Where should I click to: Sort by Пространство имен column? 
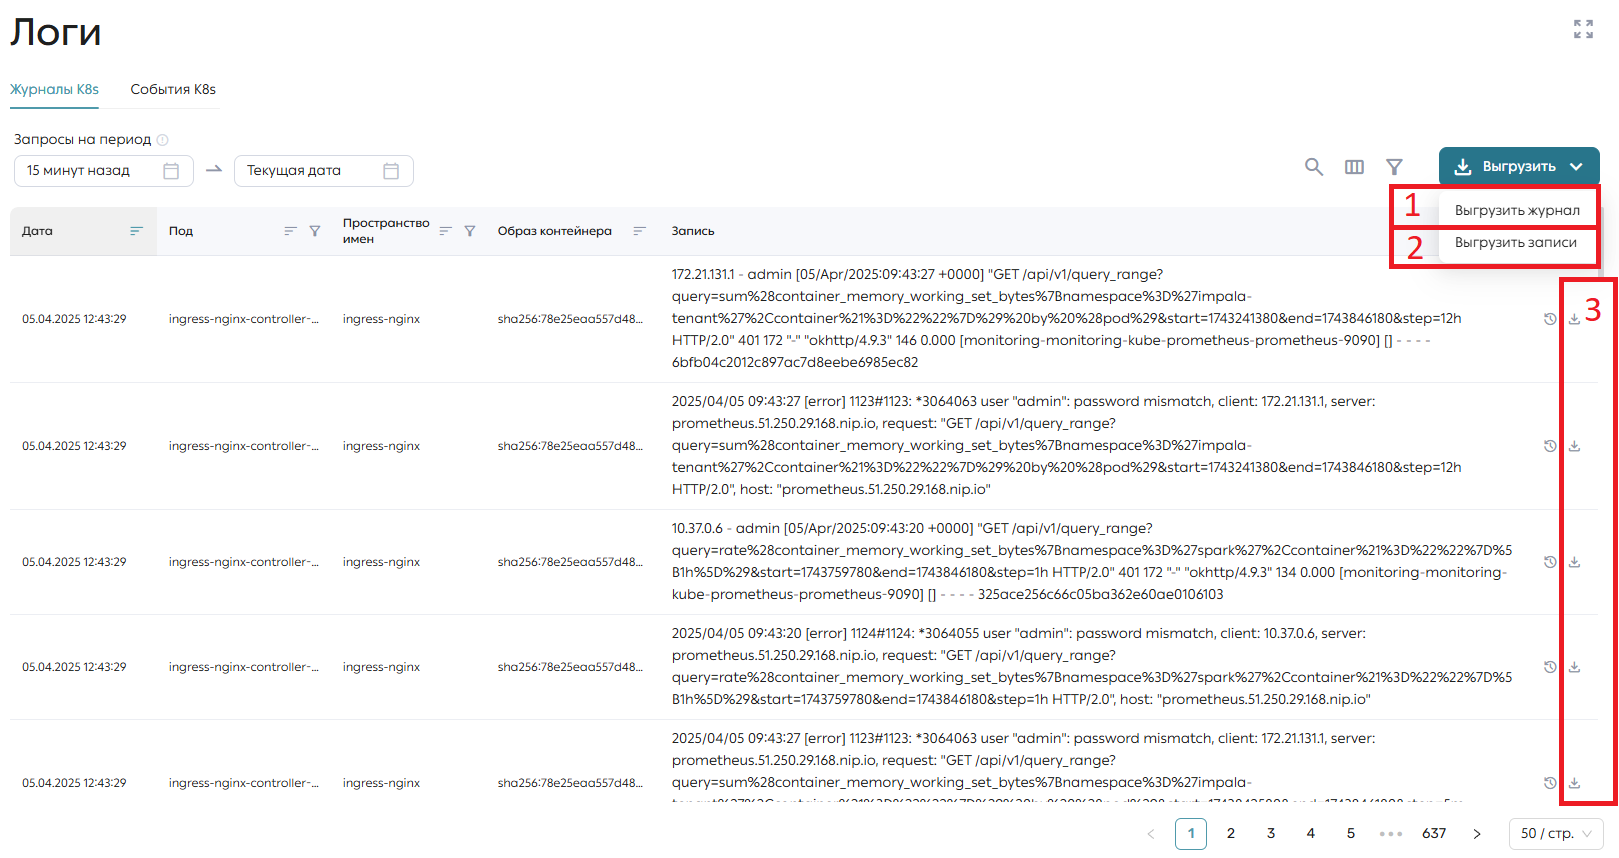point(445,231)
